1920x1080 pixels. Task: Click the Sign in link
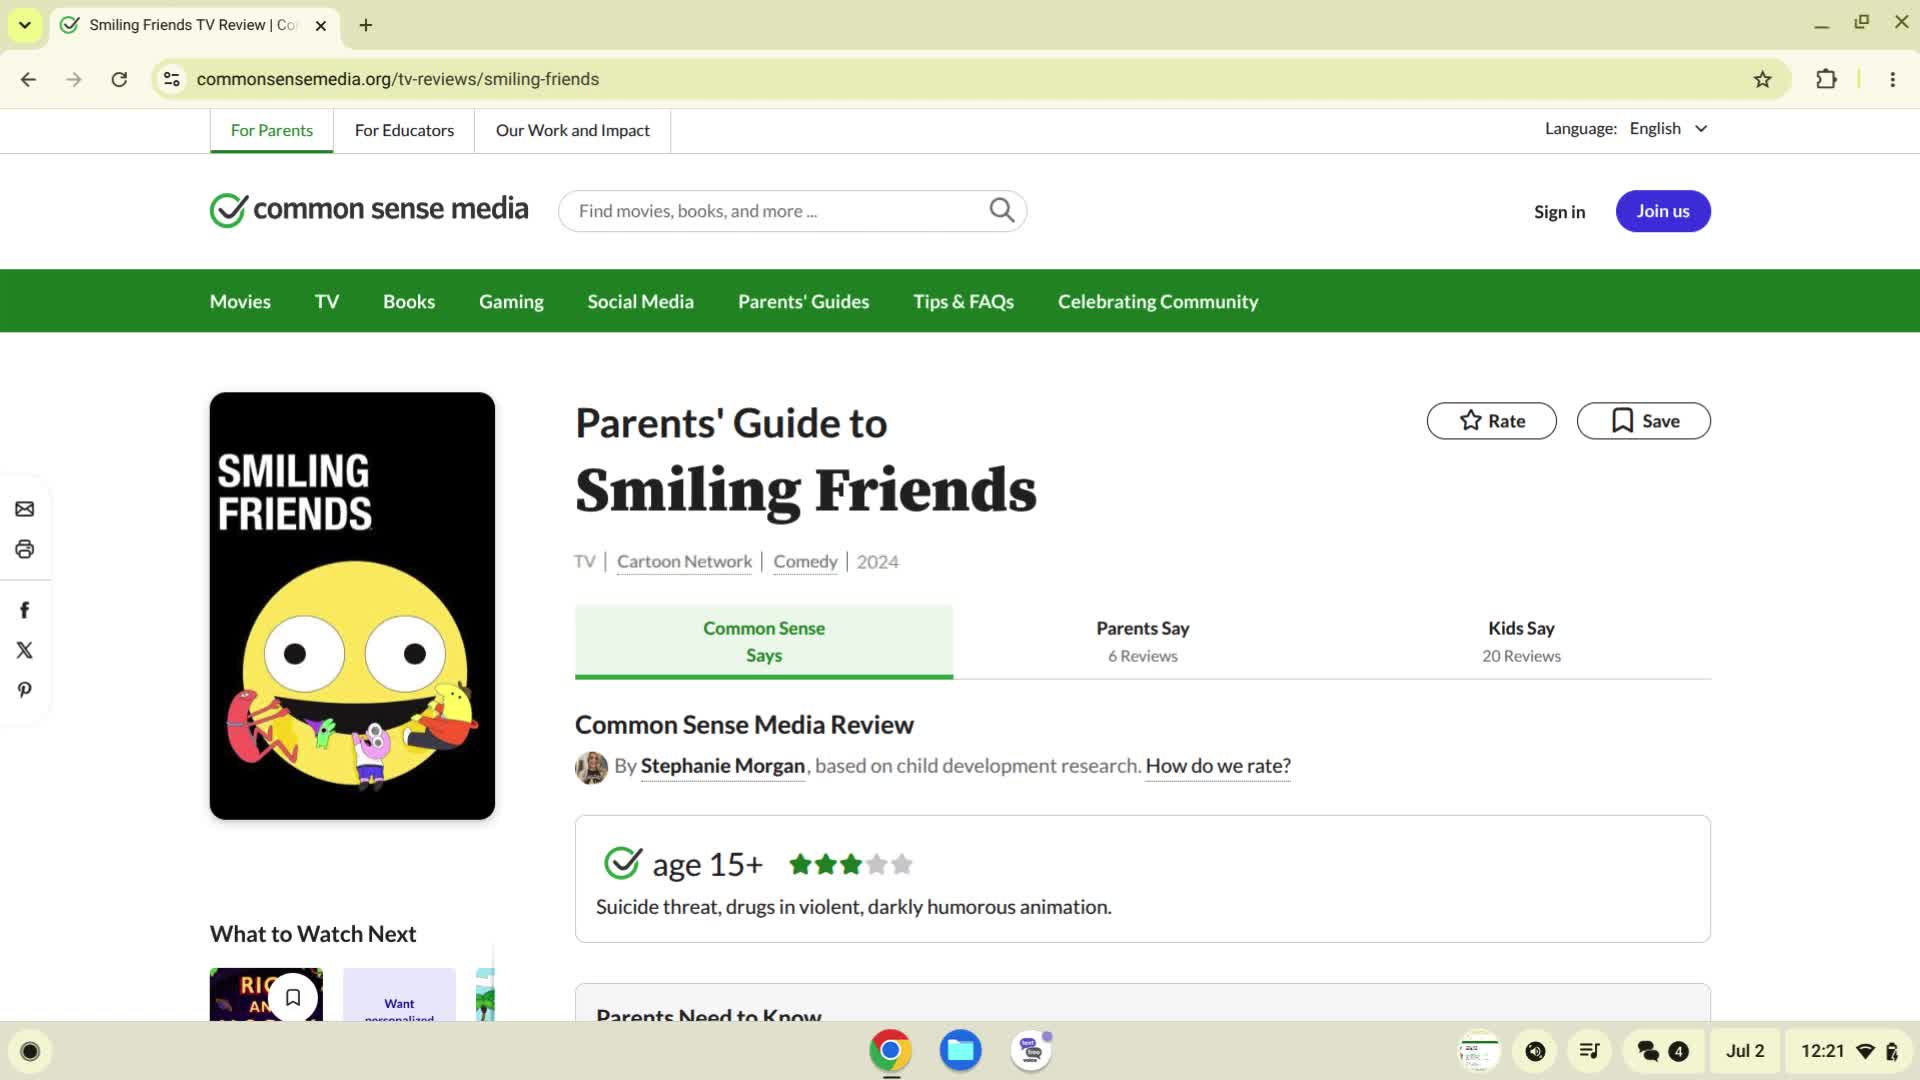(1559, 211)
